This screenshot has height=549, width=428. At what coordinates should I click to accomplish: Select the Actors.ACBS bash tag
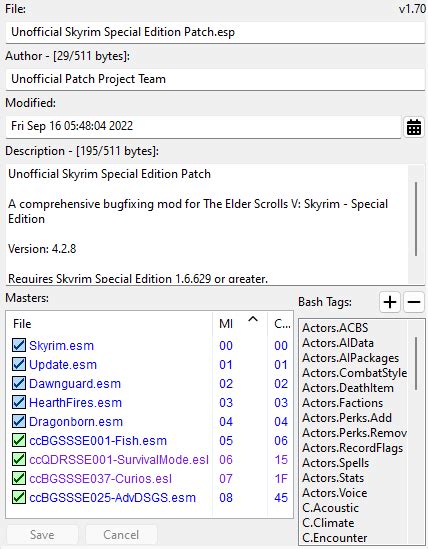335,328
